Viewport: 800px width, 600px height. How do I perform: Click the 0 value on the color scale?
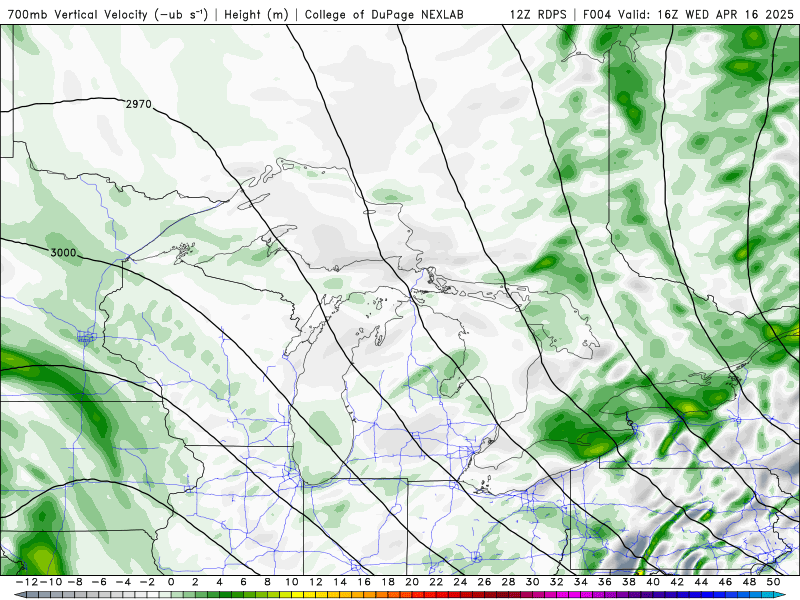[x=171, y=582]
